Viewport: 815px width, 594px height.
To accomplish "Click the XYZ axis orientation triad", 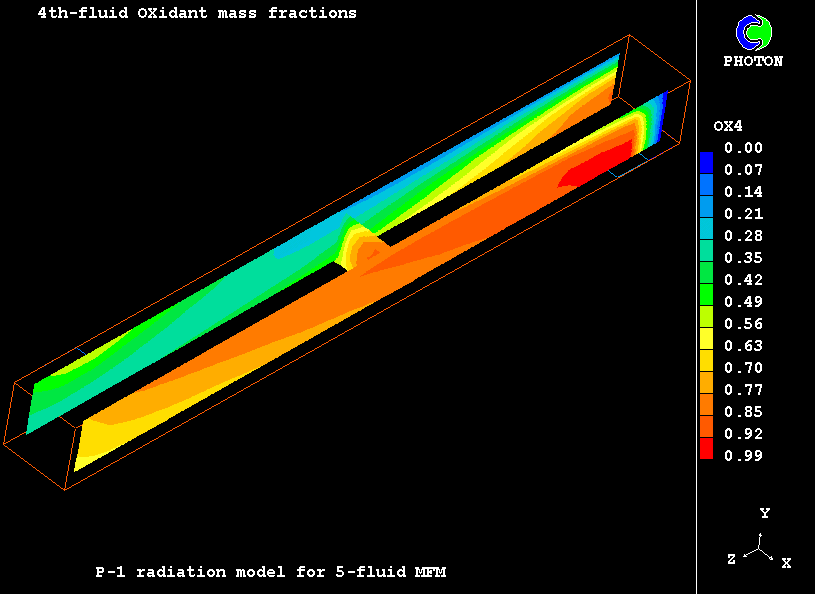I will [x=762, y=549].
